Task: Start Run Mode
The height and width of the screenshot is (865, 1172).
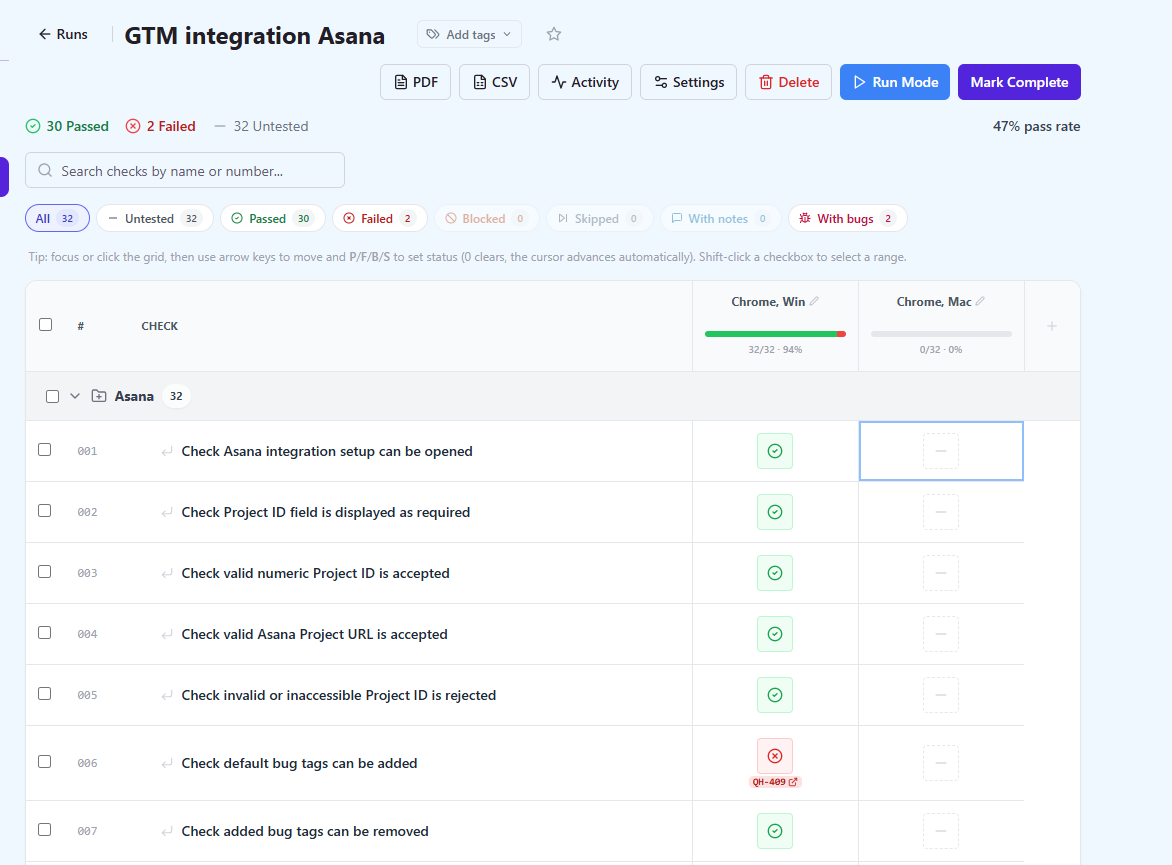Action: click(x=895, y=82)
